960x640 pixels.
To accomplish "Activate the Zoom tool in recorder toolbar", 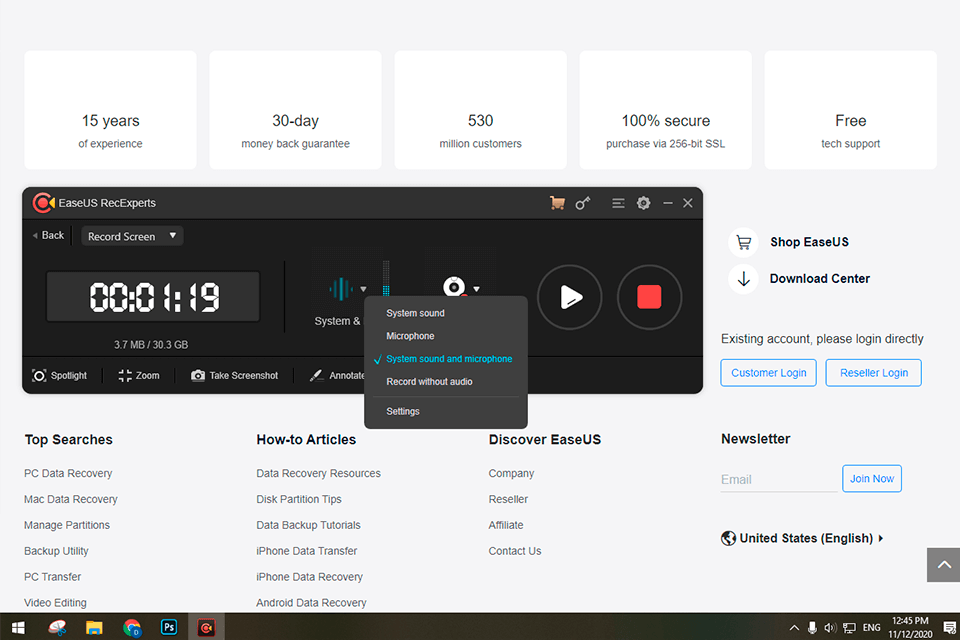I will [x=139, y=375].
